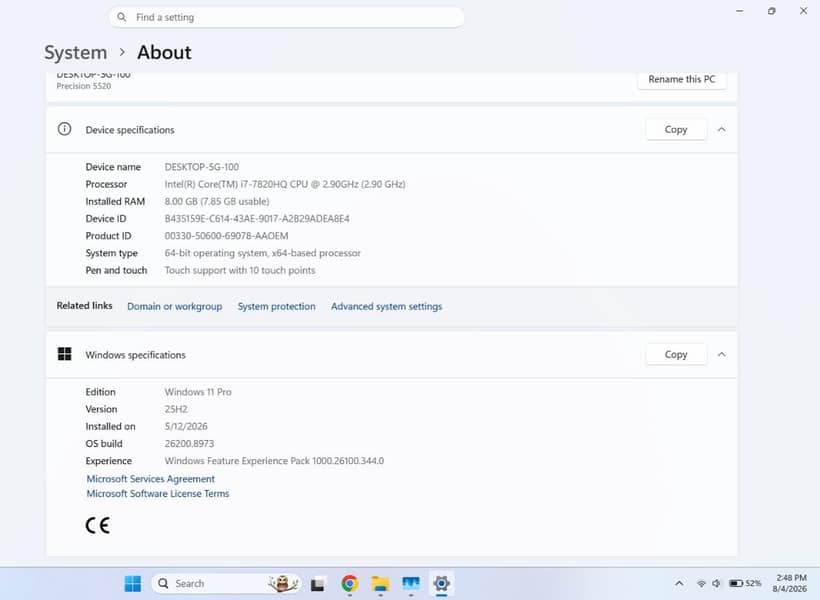Show hidden system tray icons
The height and width of the screenshot is (600, 820).
(679, 583)
